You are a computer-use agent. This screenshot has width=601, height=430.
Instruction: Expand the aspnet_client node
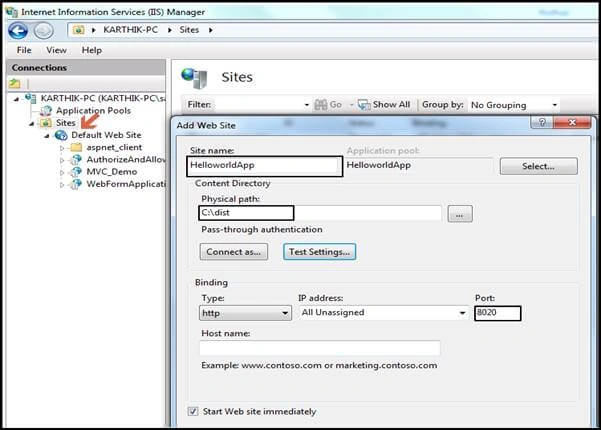62,148
